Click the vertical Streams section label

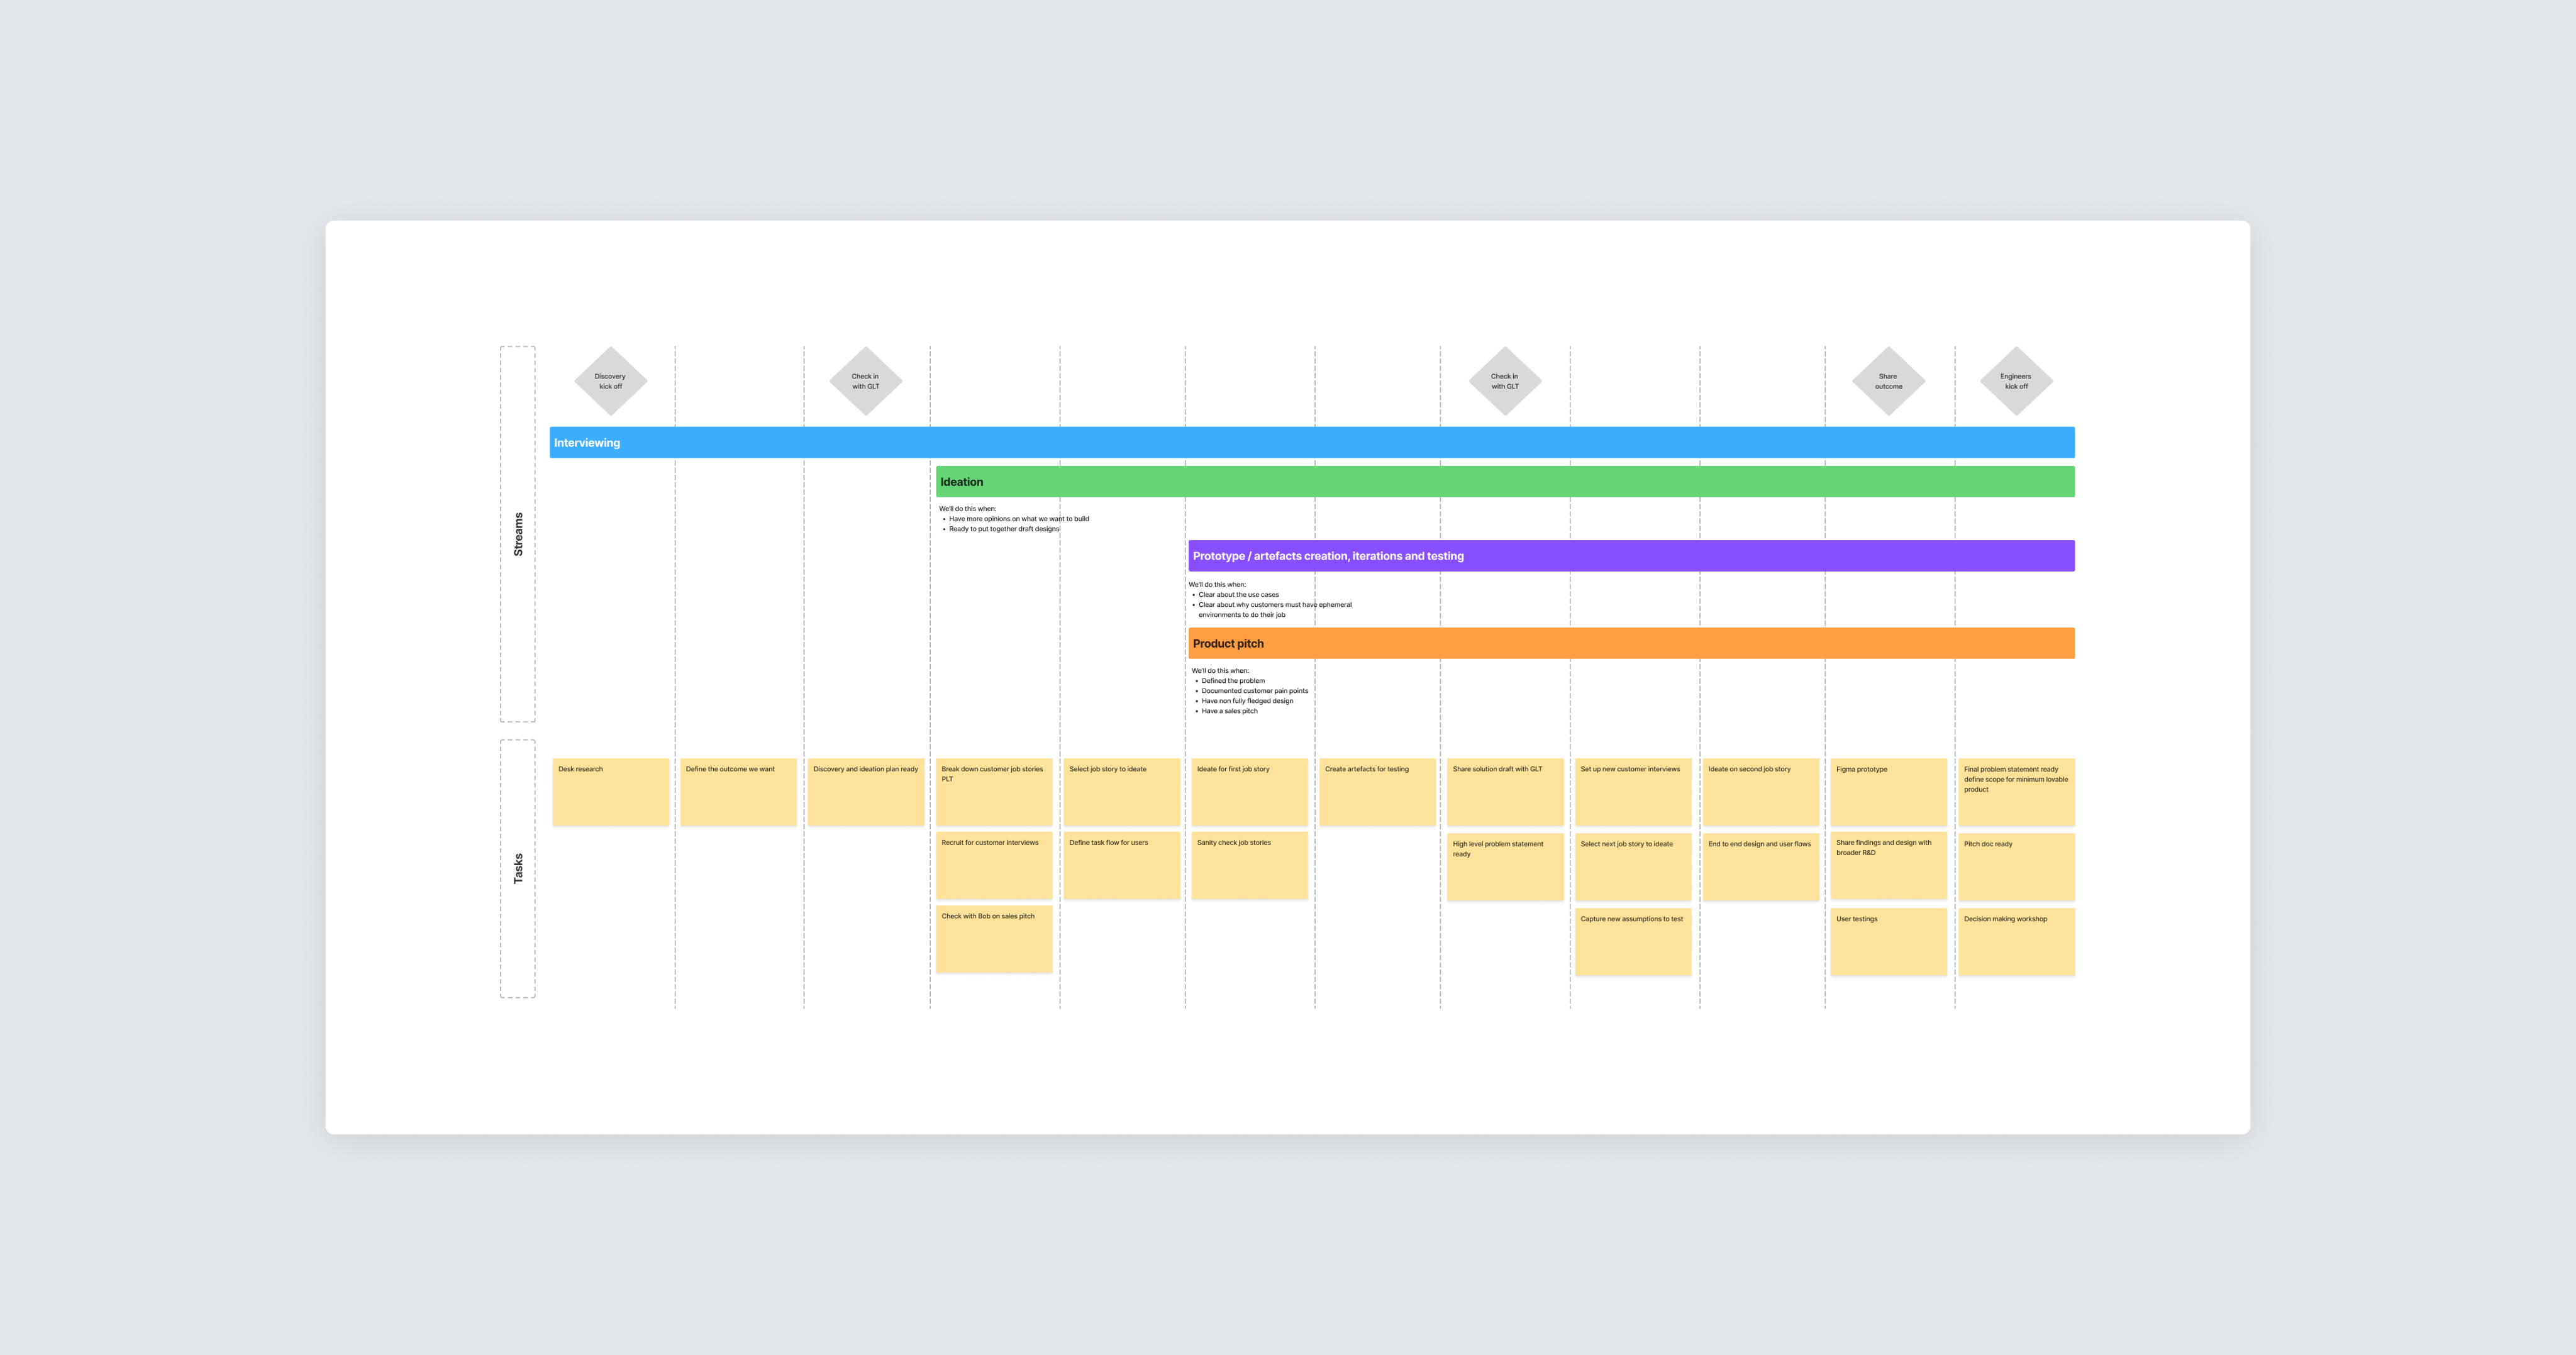tap(518, 534)
